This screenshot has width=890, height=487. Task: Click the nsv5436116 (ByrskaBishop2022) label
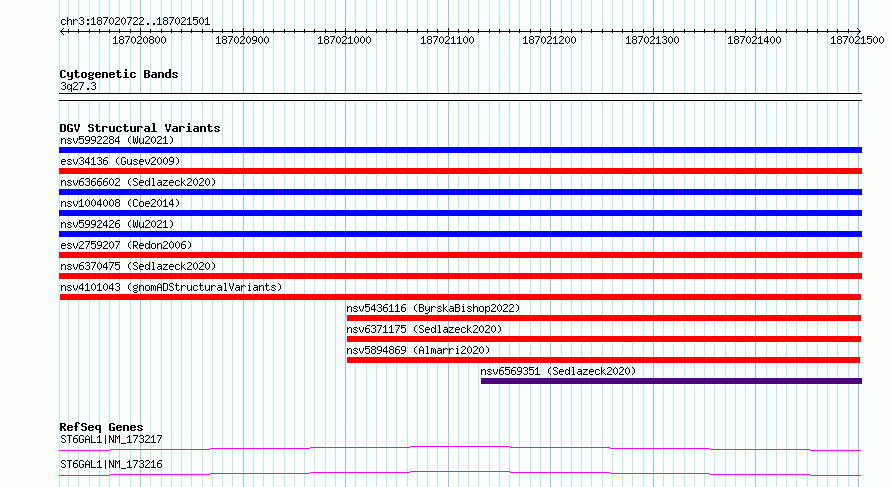click(x=433, y=308)
